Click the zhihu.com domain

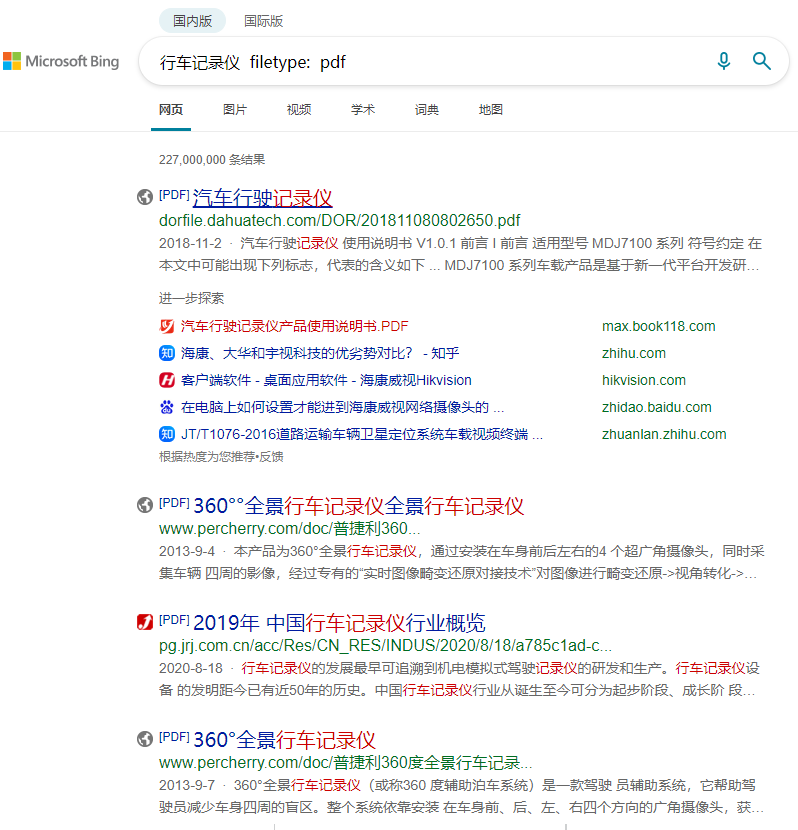(633, 353)
